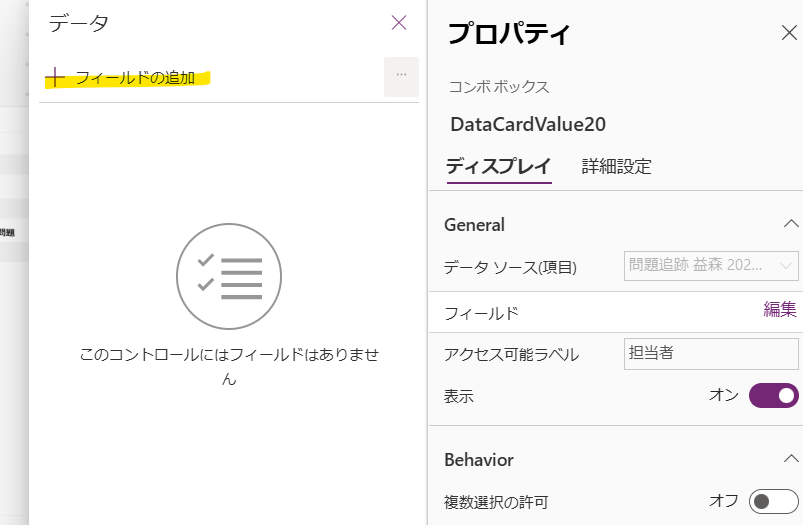Turn off the 表示 toggle
The image size is (803, 525).
click(773, 395)
